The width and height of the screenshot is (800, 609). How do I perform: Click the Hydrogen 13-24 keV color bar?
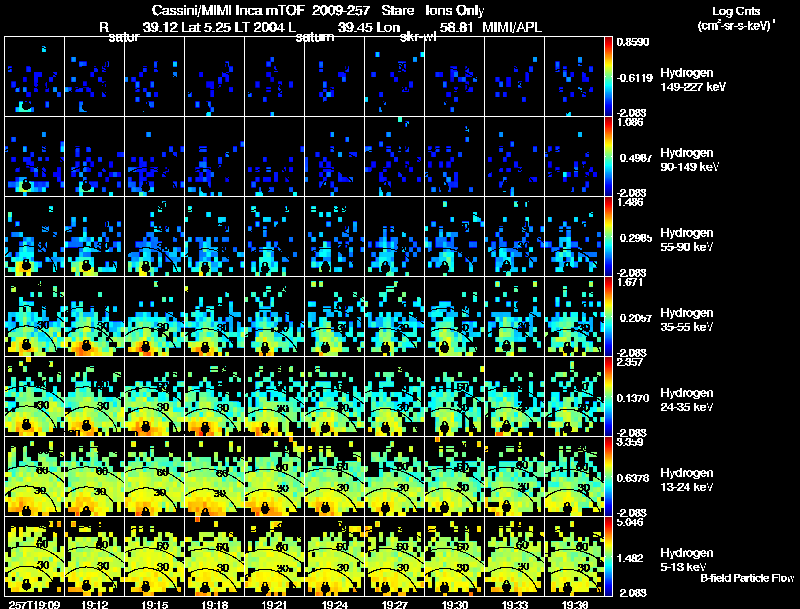pyautogui.click(x=608, y=477)
